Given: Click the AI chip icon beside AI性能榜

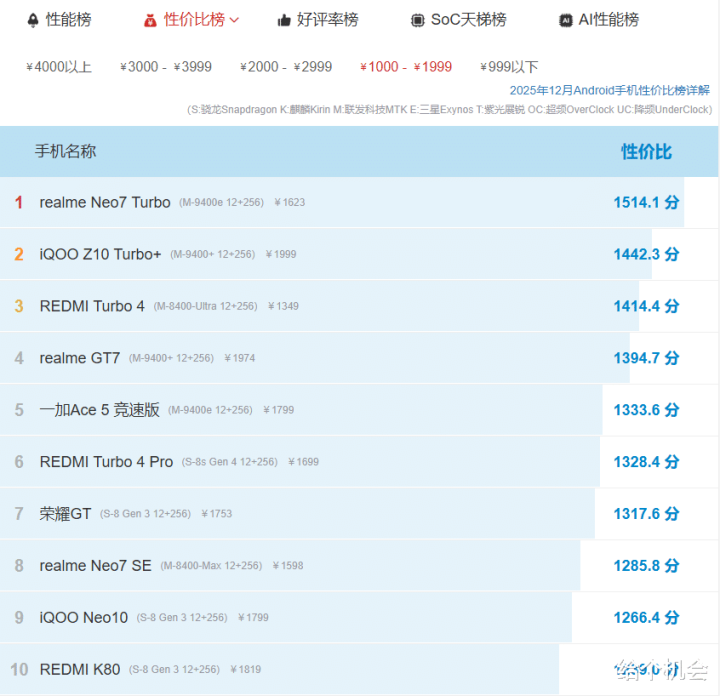Looking at the screenshot, I should coord(566,21).
